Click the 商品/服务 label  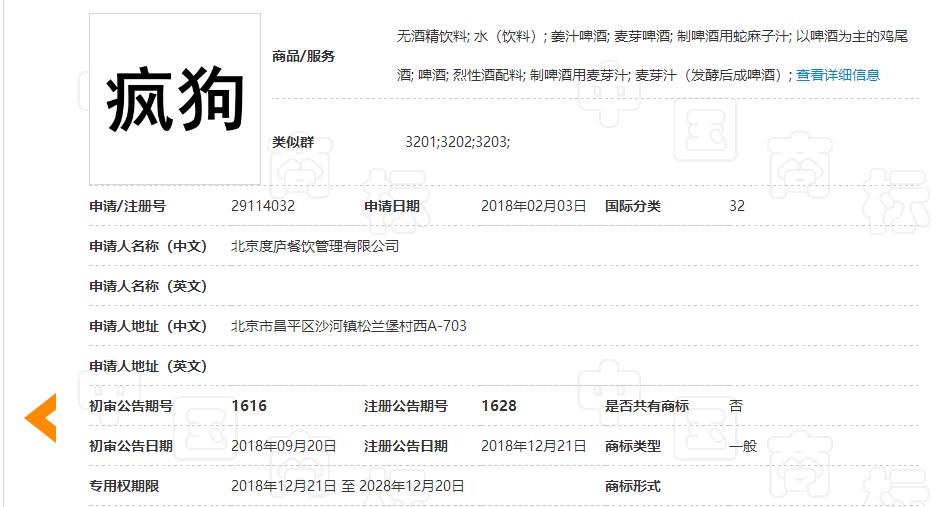[x=303, y=56]
